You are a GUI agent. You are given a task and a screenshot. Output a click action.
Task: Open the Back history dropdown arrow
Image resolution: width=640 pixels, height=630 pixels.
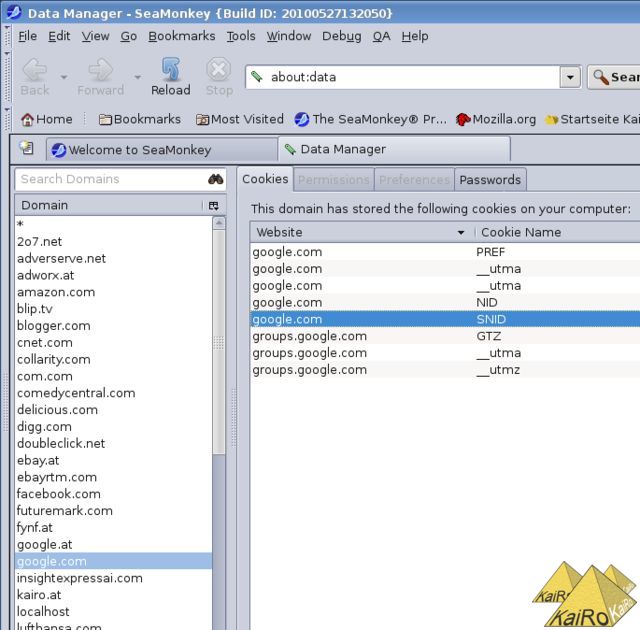tap(64, 77)
